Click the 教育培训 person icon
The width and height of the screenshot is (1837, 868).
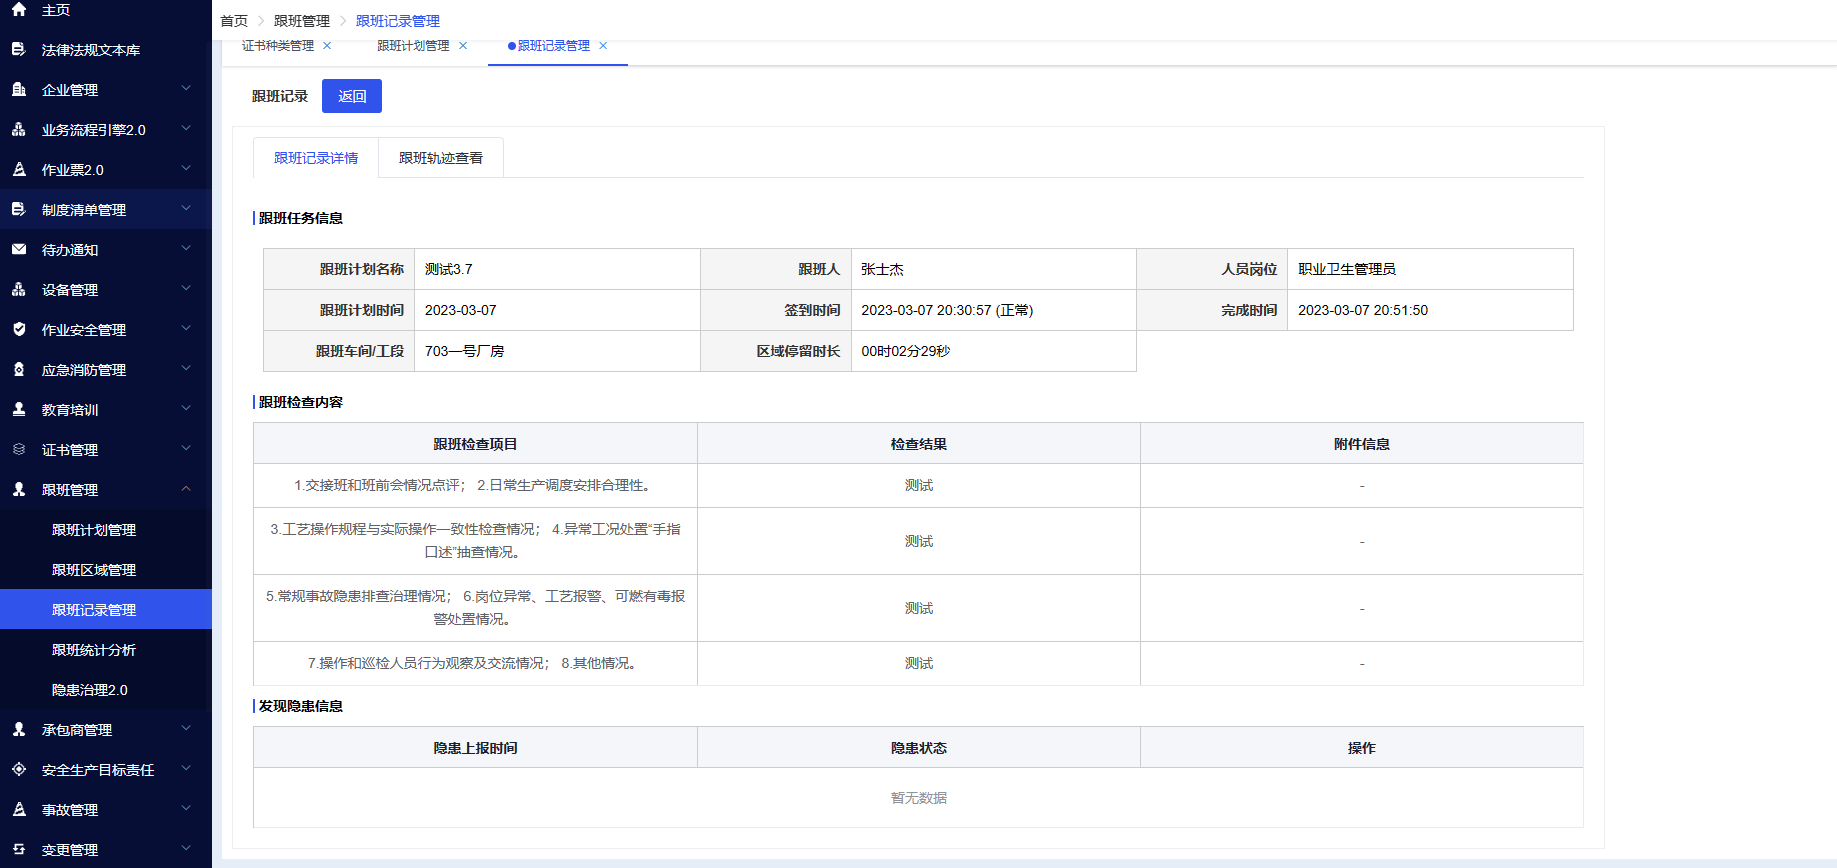(19, 409)
